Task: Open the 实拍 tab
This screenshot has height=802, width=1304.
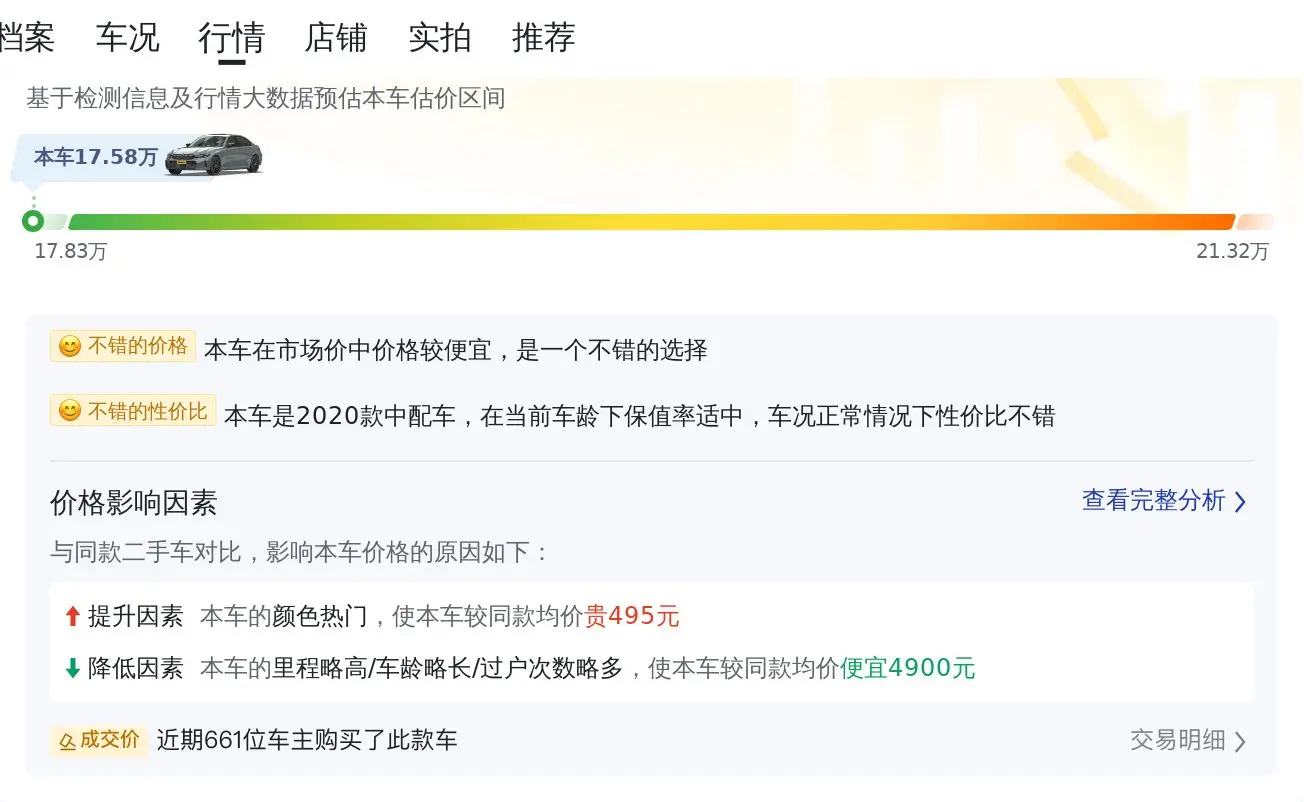Action: click(440, 38)
